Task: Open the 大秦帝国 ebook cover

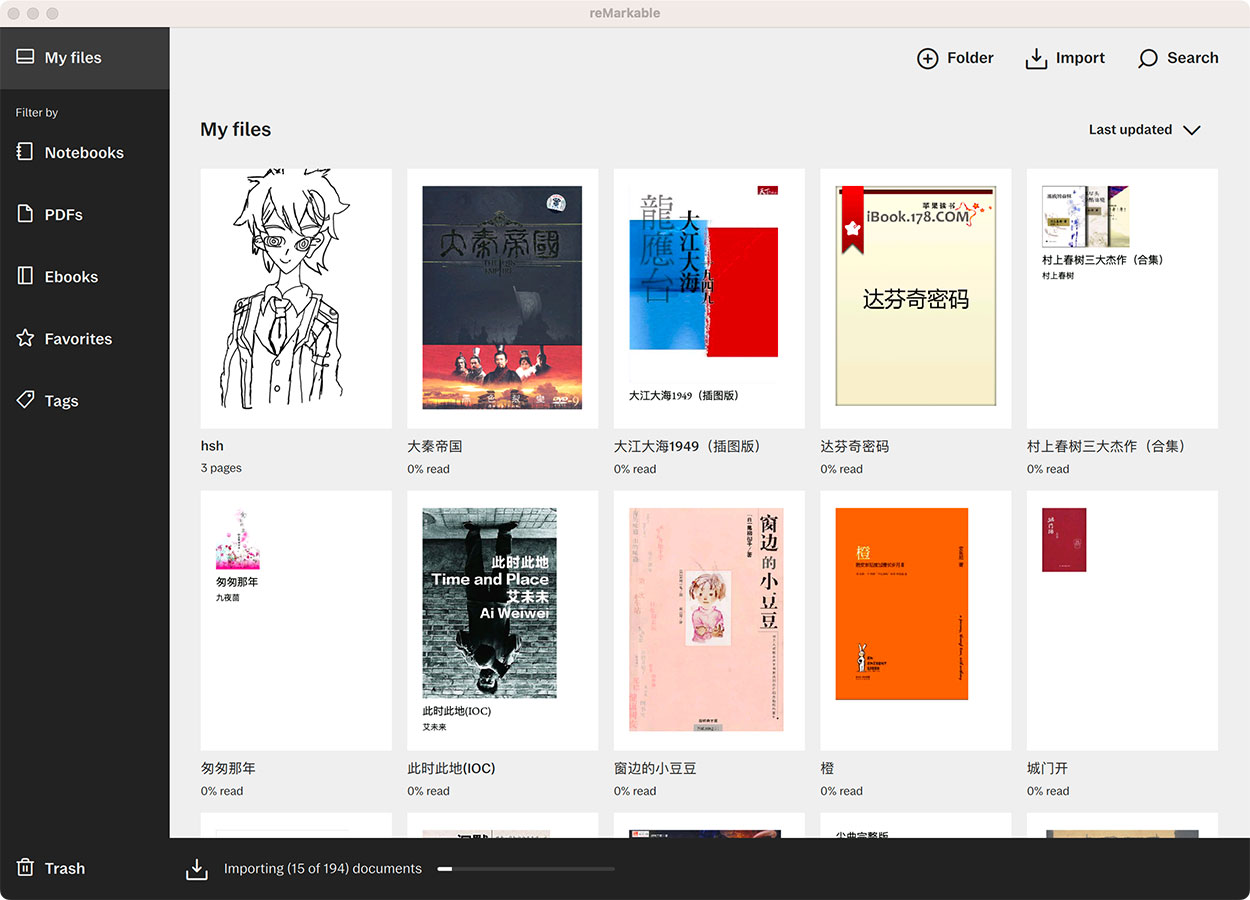Action: [x=502, y=297]
